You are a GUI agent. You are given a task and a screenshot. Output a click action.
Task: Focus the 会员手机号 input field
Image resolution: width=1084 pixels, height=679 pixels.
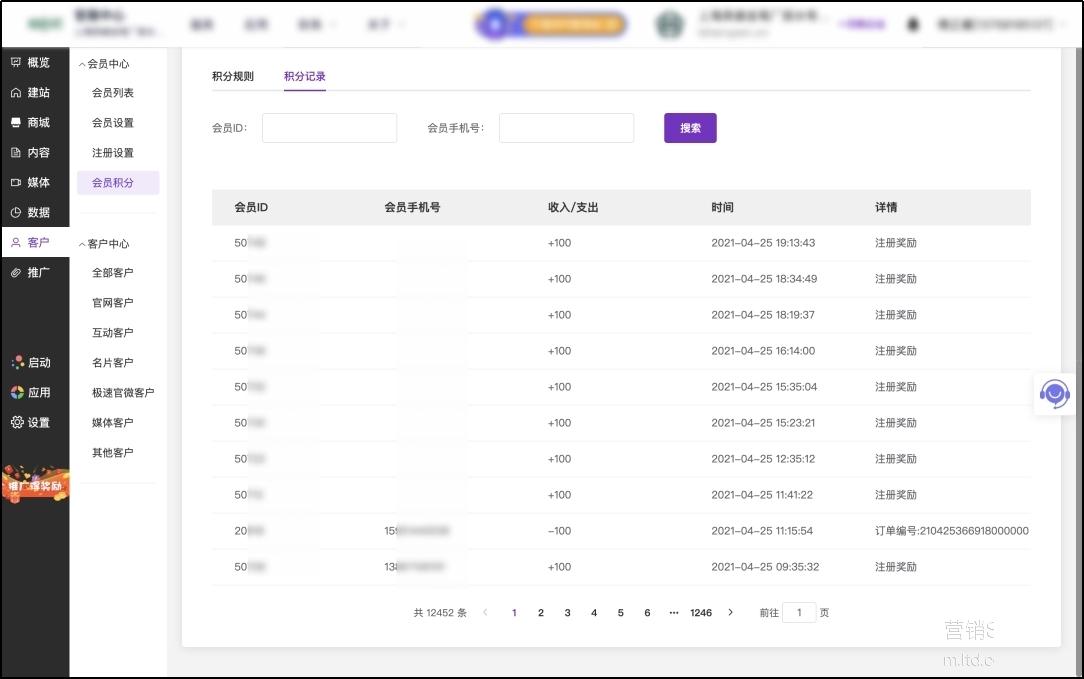click(x=566, y=128)
